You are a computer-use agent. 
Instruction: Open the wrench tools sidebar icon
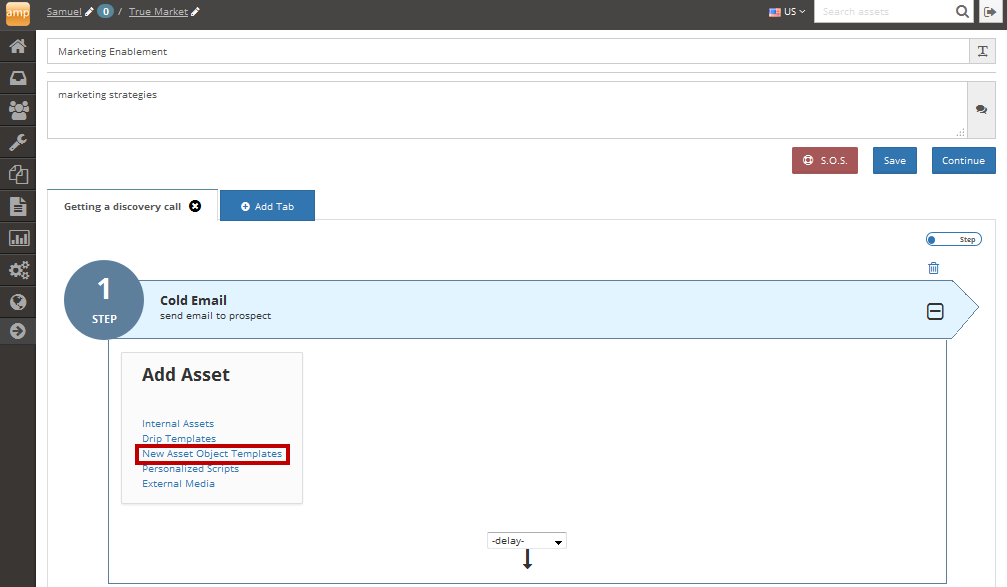18,142
